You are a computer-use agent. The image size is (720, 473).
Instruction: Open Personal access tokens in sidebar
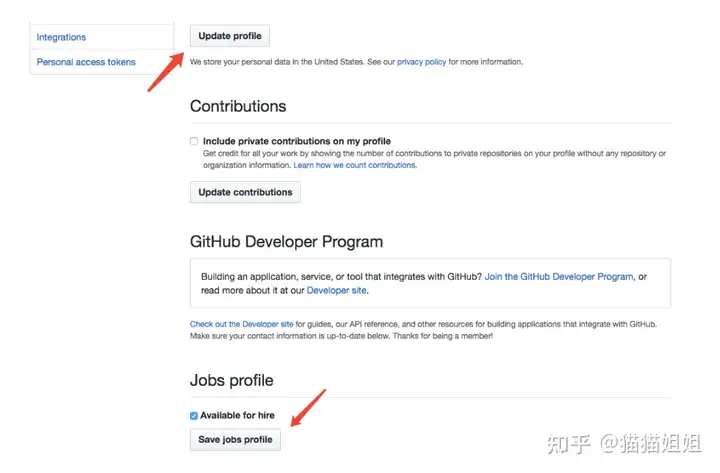click(86, 62)
